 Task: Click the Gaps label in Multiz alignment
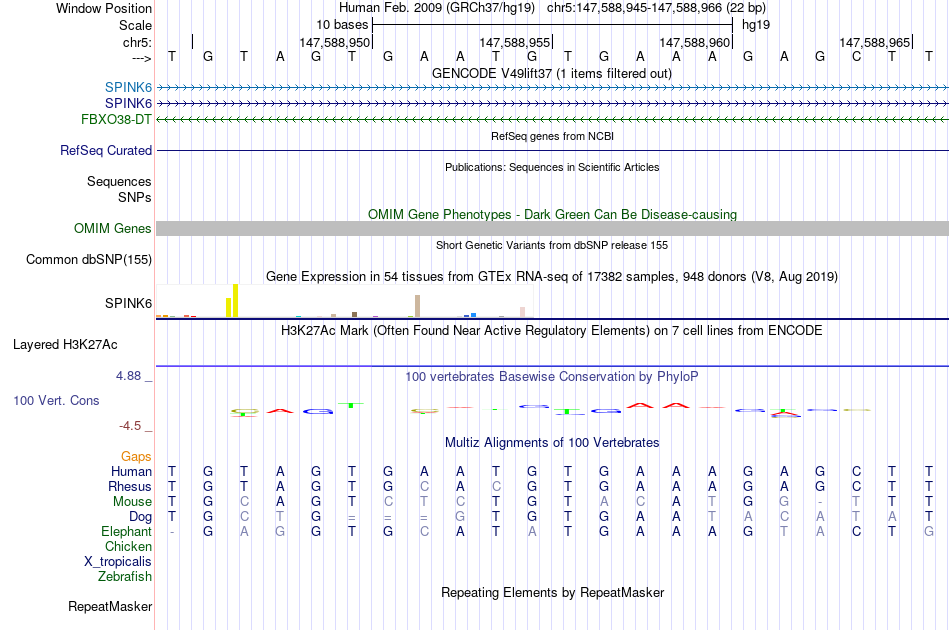(136, 457)
